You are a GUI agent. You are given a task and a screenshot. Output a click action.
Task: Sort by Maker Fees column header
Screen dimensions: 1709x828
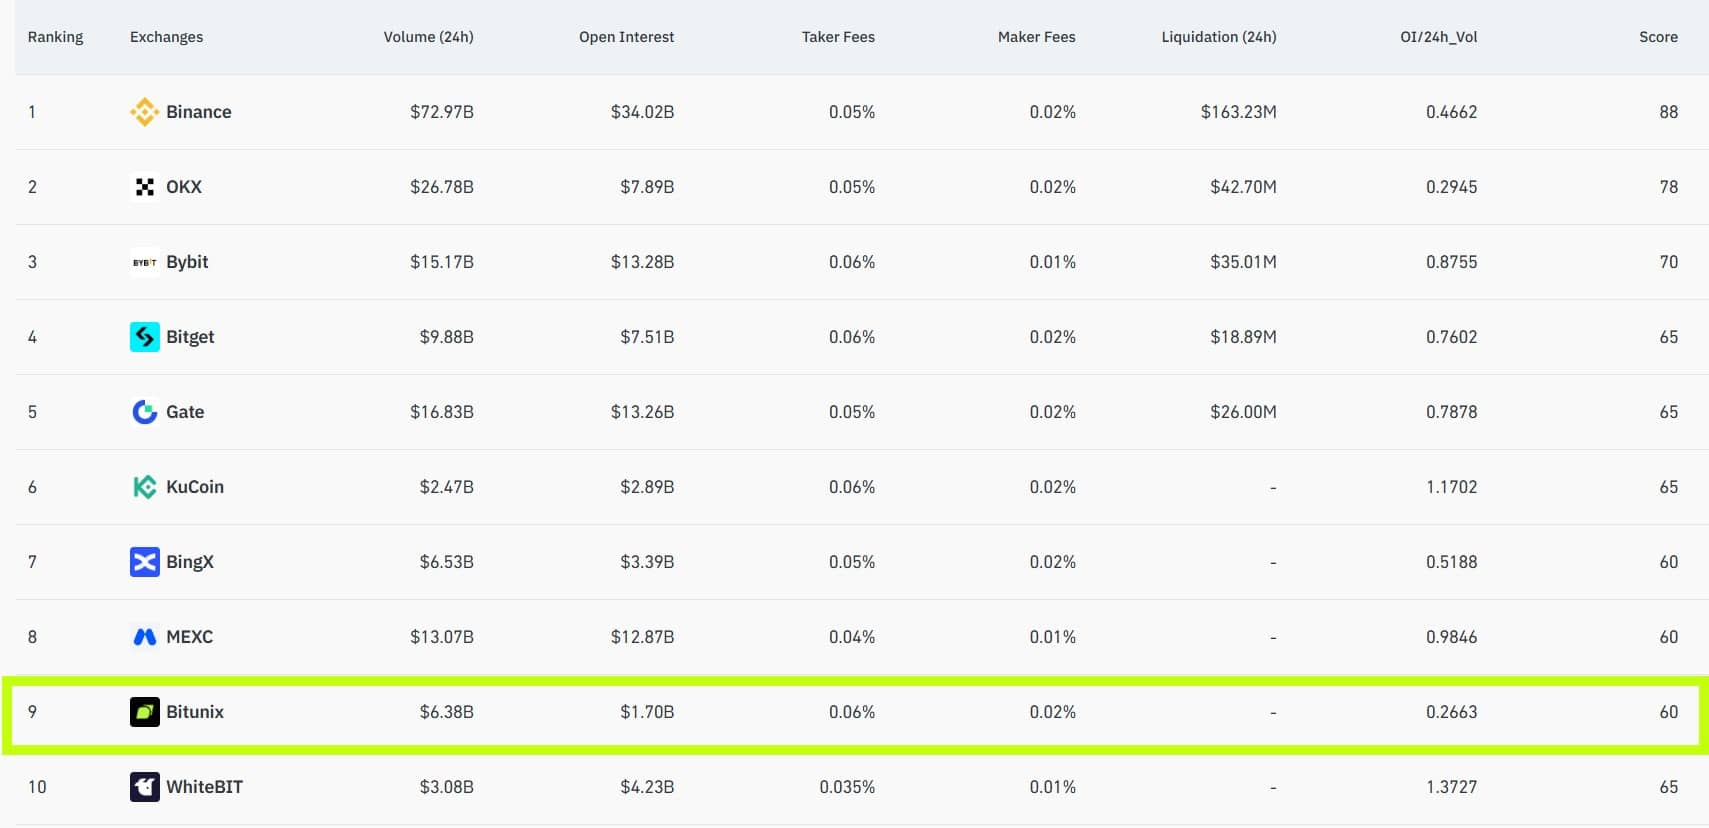coord(1037,37)
